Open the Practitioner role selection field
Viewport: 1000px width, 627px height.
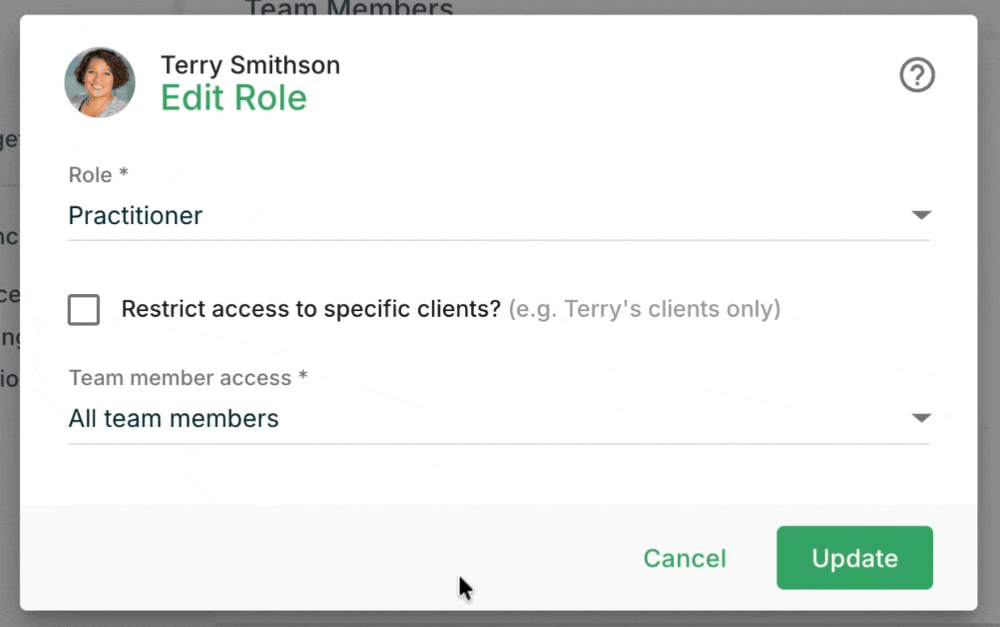pos(499,216)
